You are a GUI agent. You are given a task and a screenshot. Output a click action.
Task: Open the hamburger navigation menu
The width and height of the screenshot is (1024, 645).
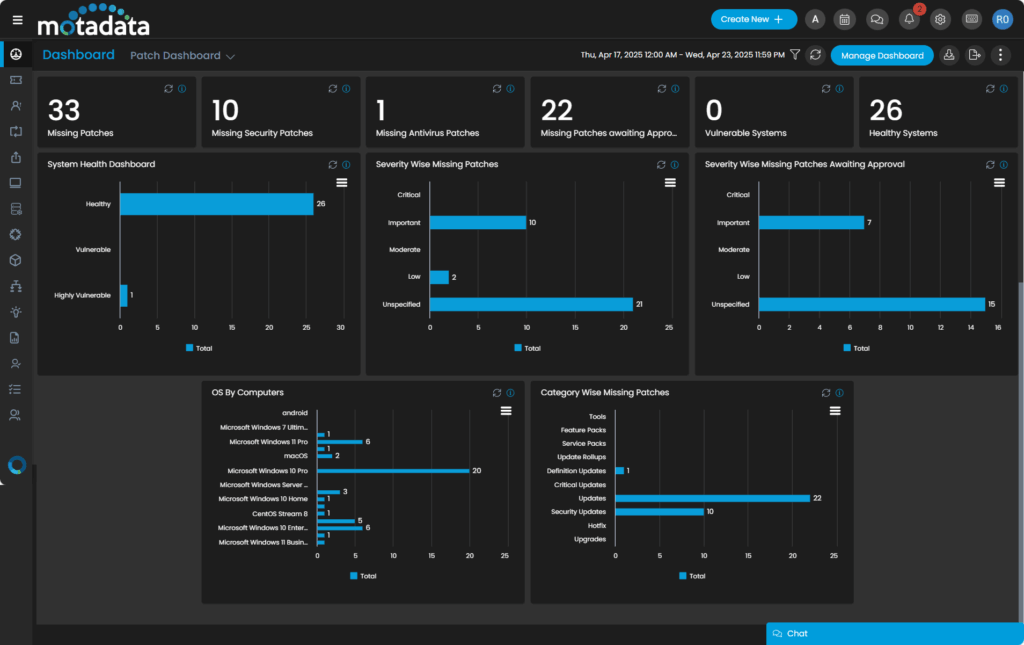(x=17, y=19)
